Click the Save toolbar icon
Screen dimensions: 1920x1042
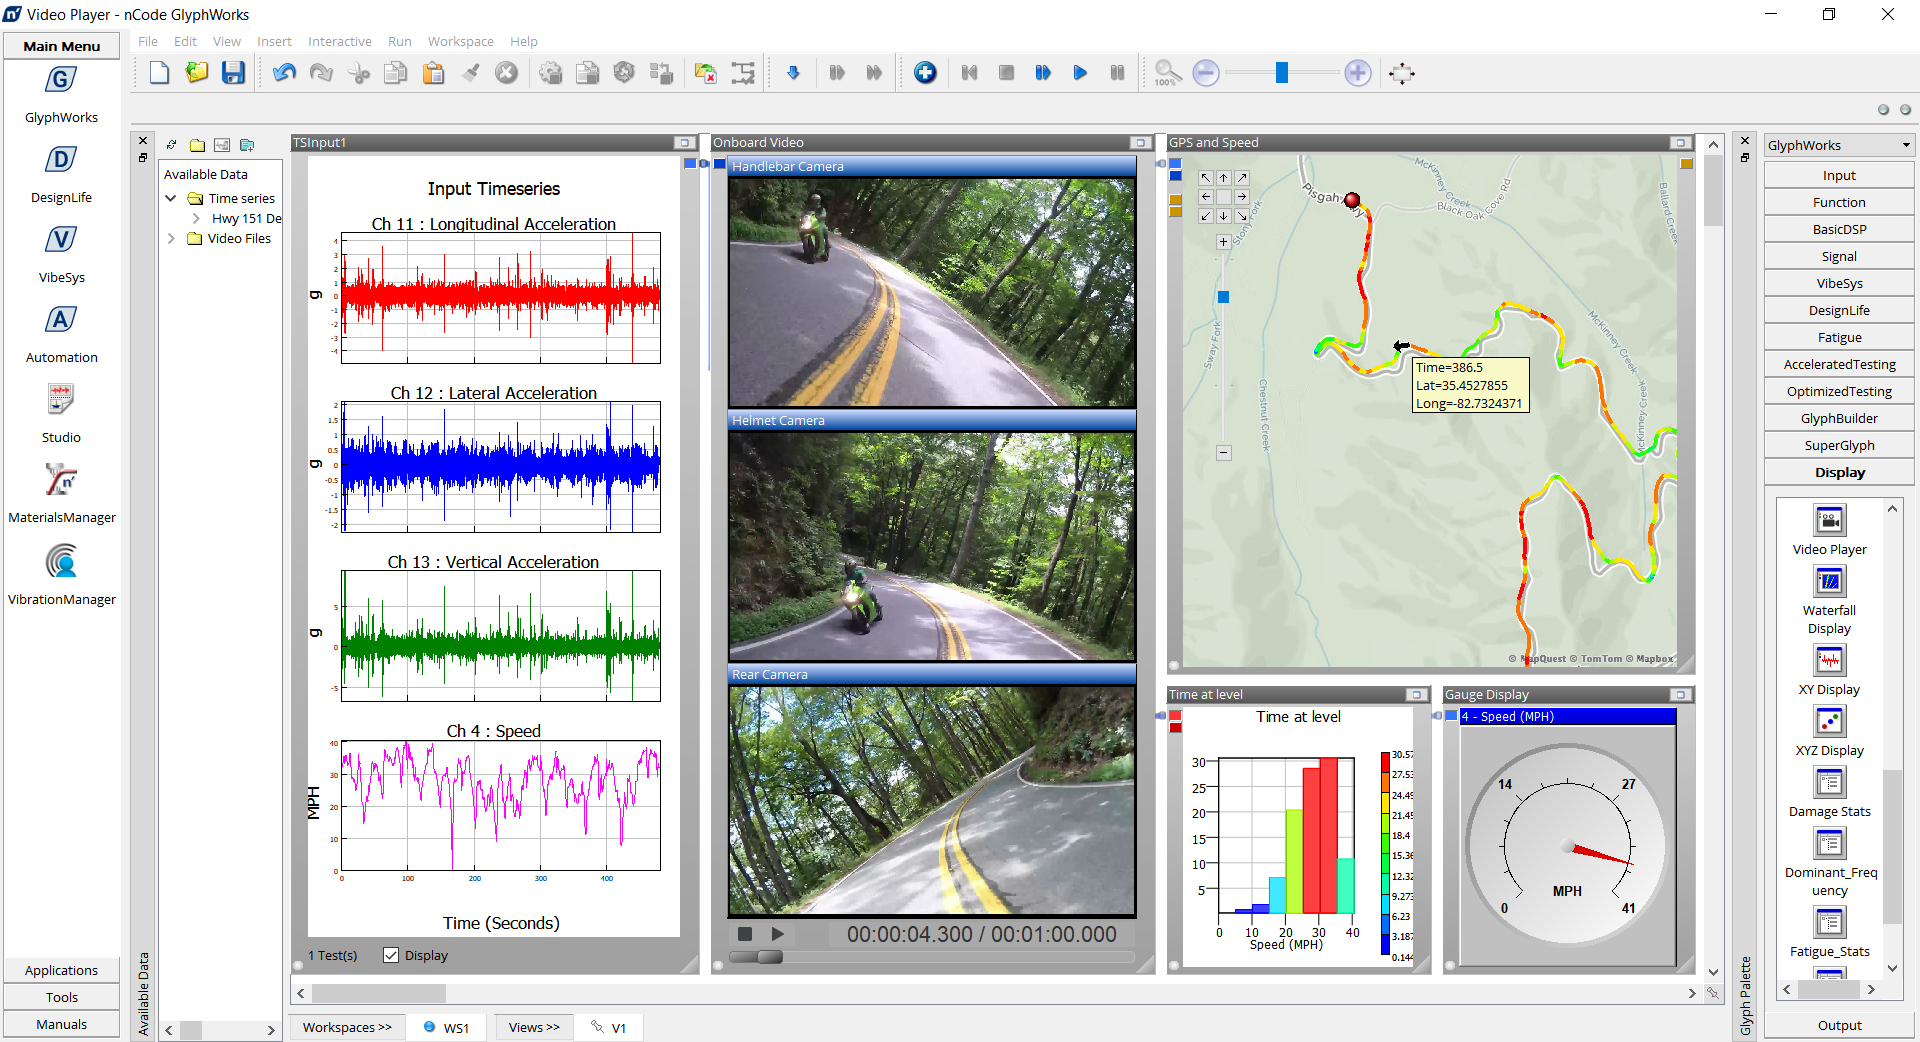coord(233,73)
